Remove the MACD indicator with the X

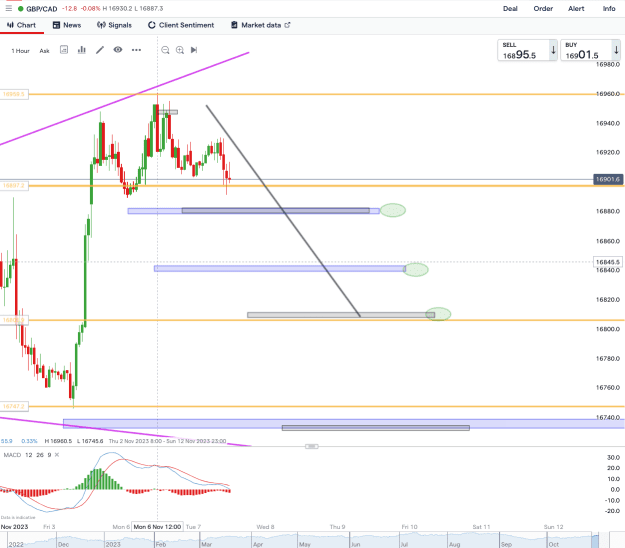point(57,455)
